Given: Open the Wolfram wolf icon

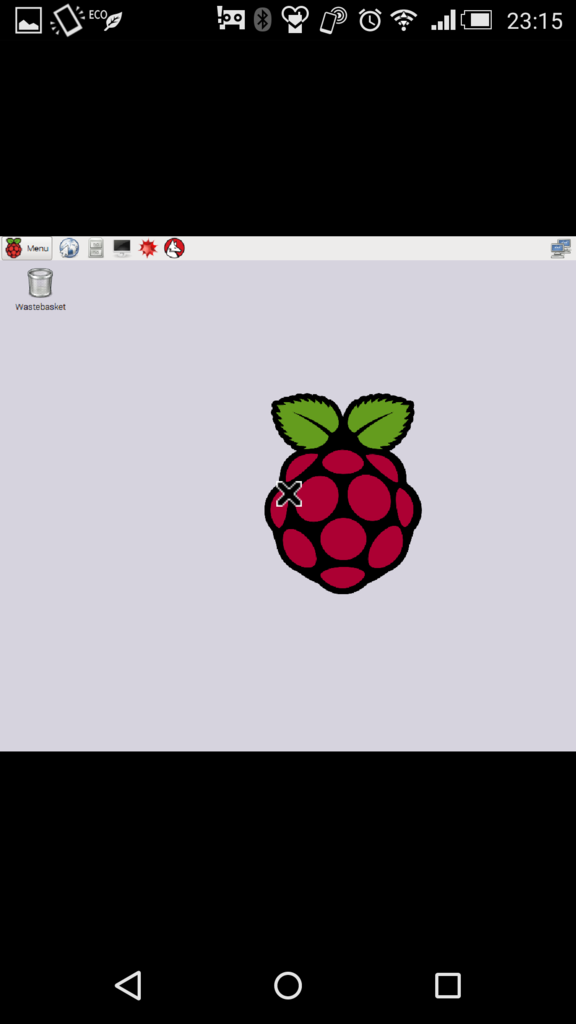Looking at the screenshot, I should click(x=174, y=248).
